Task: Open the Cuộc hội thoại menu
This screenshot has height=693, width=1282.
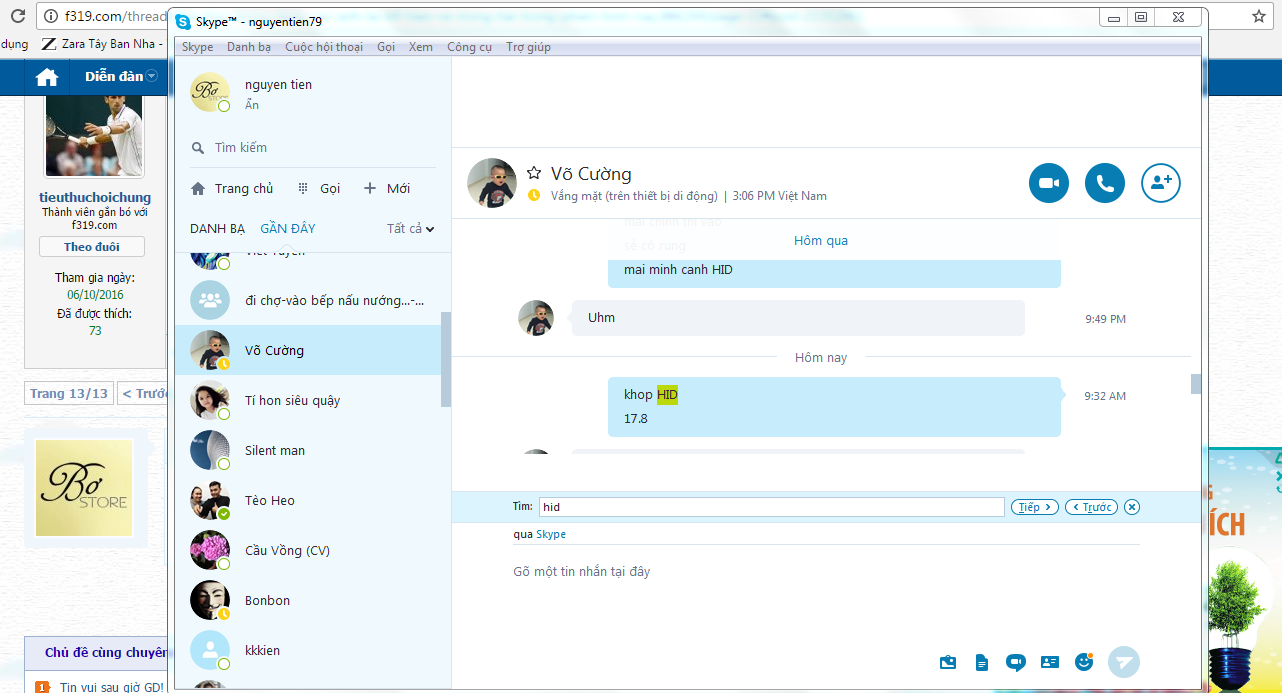Action: 324,47
